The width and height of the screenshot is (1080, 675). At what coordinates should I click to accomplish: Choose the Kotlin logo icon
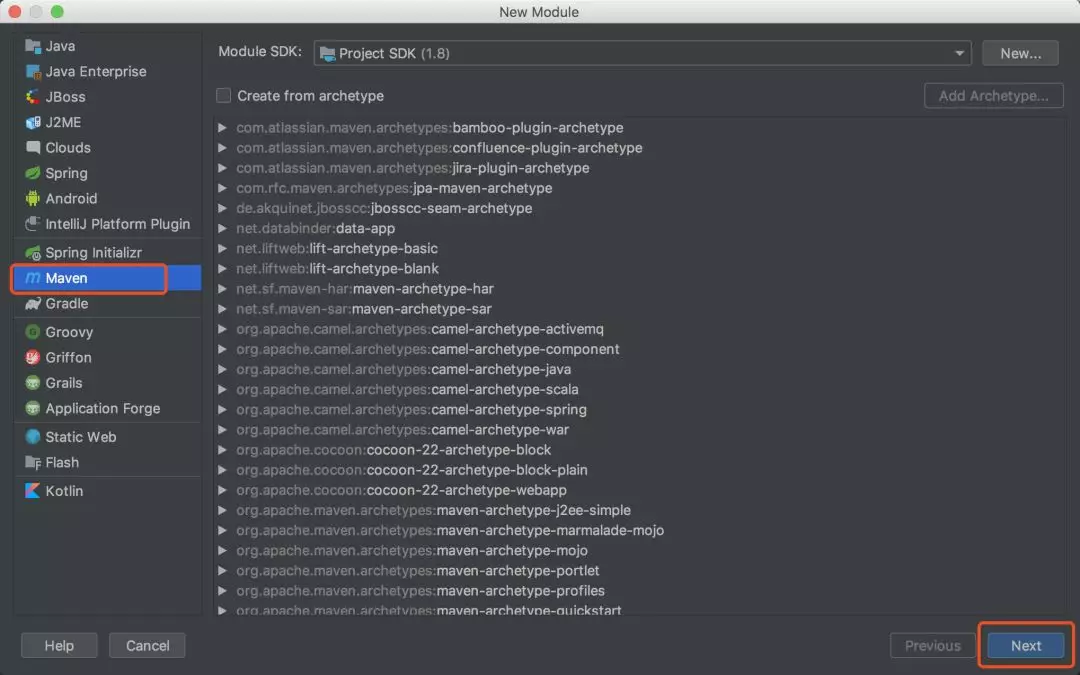coord(33,491)
